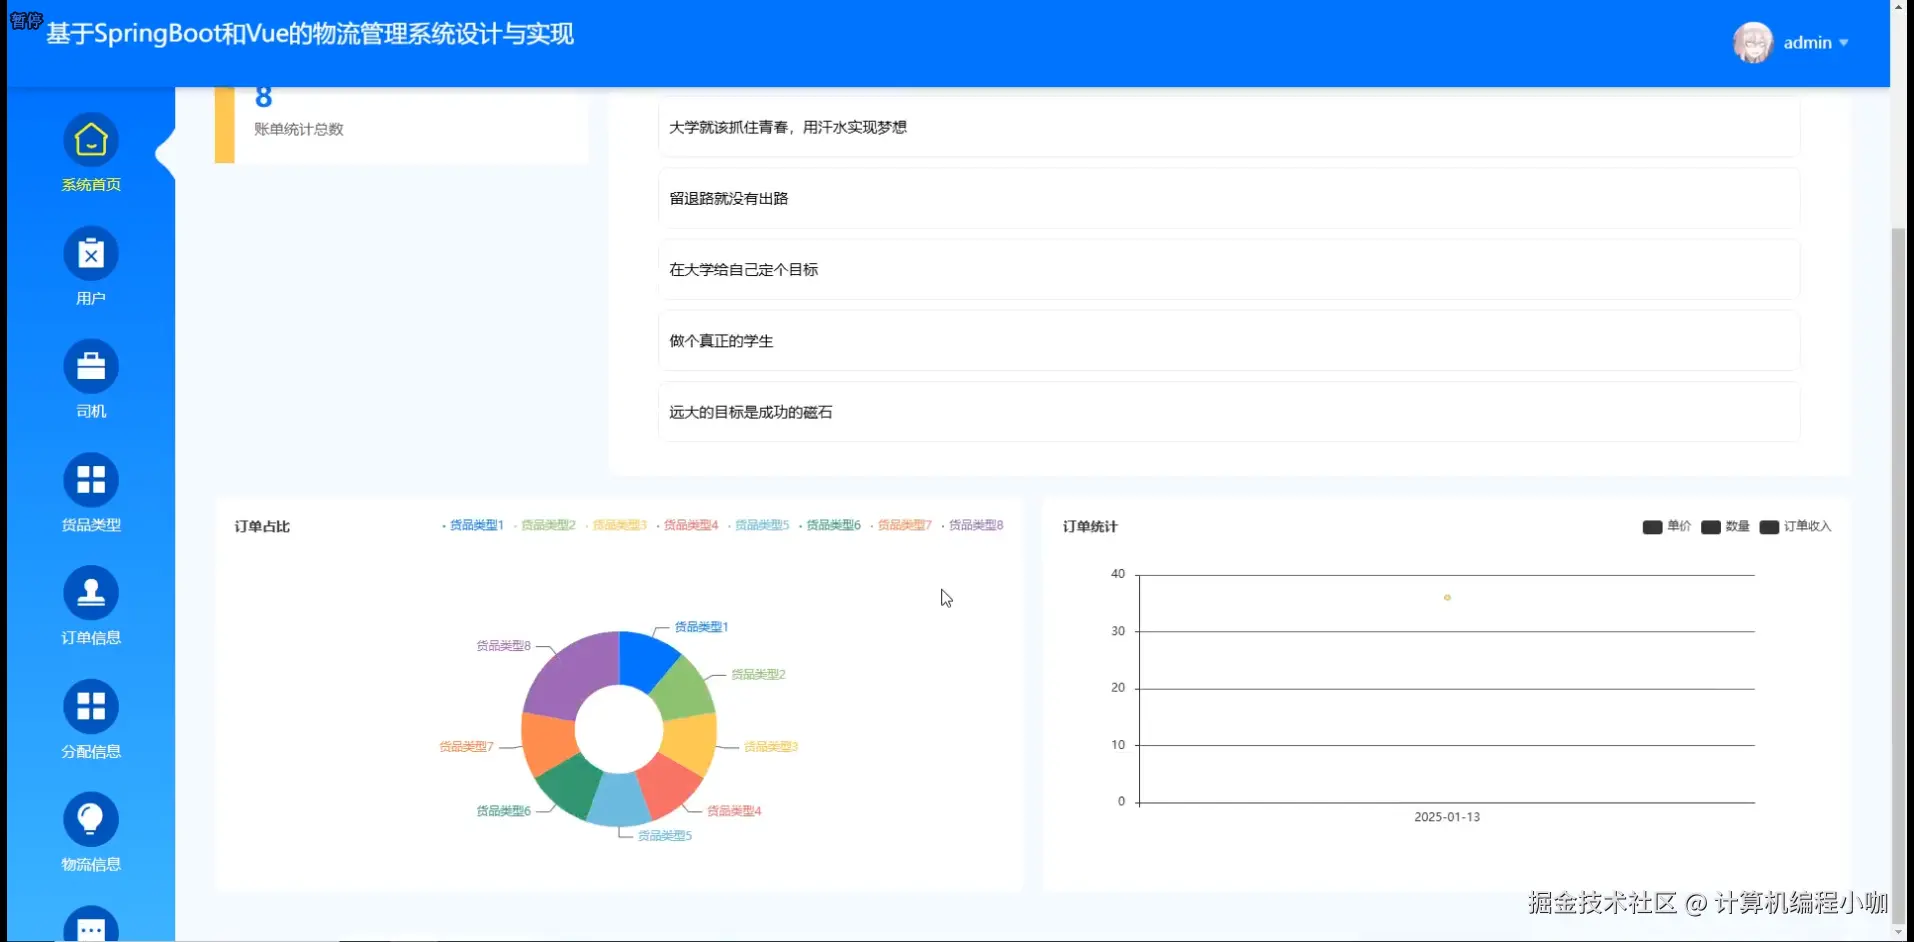The image size is (1914, 942).
Task: Click the system title 基于SpringBoot和Vue的物流管理系统设计与实现
Action: tap(310, 34)
